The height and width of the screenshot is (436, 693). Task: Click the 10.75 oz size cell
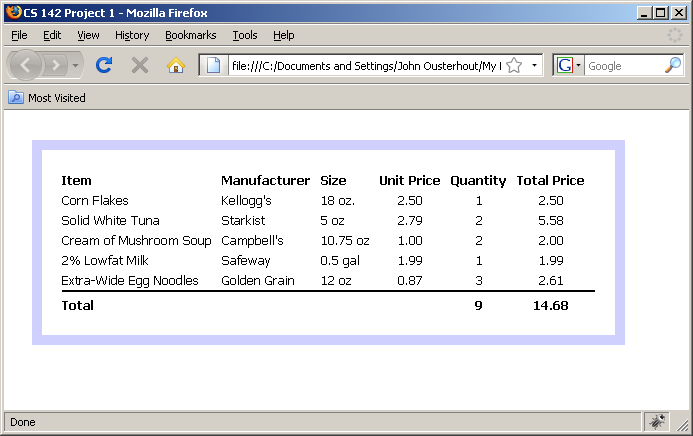(x=345, y=241)
